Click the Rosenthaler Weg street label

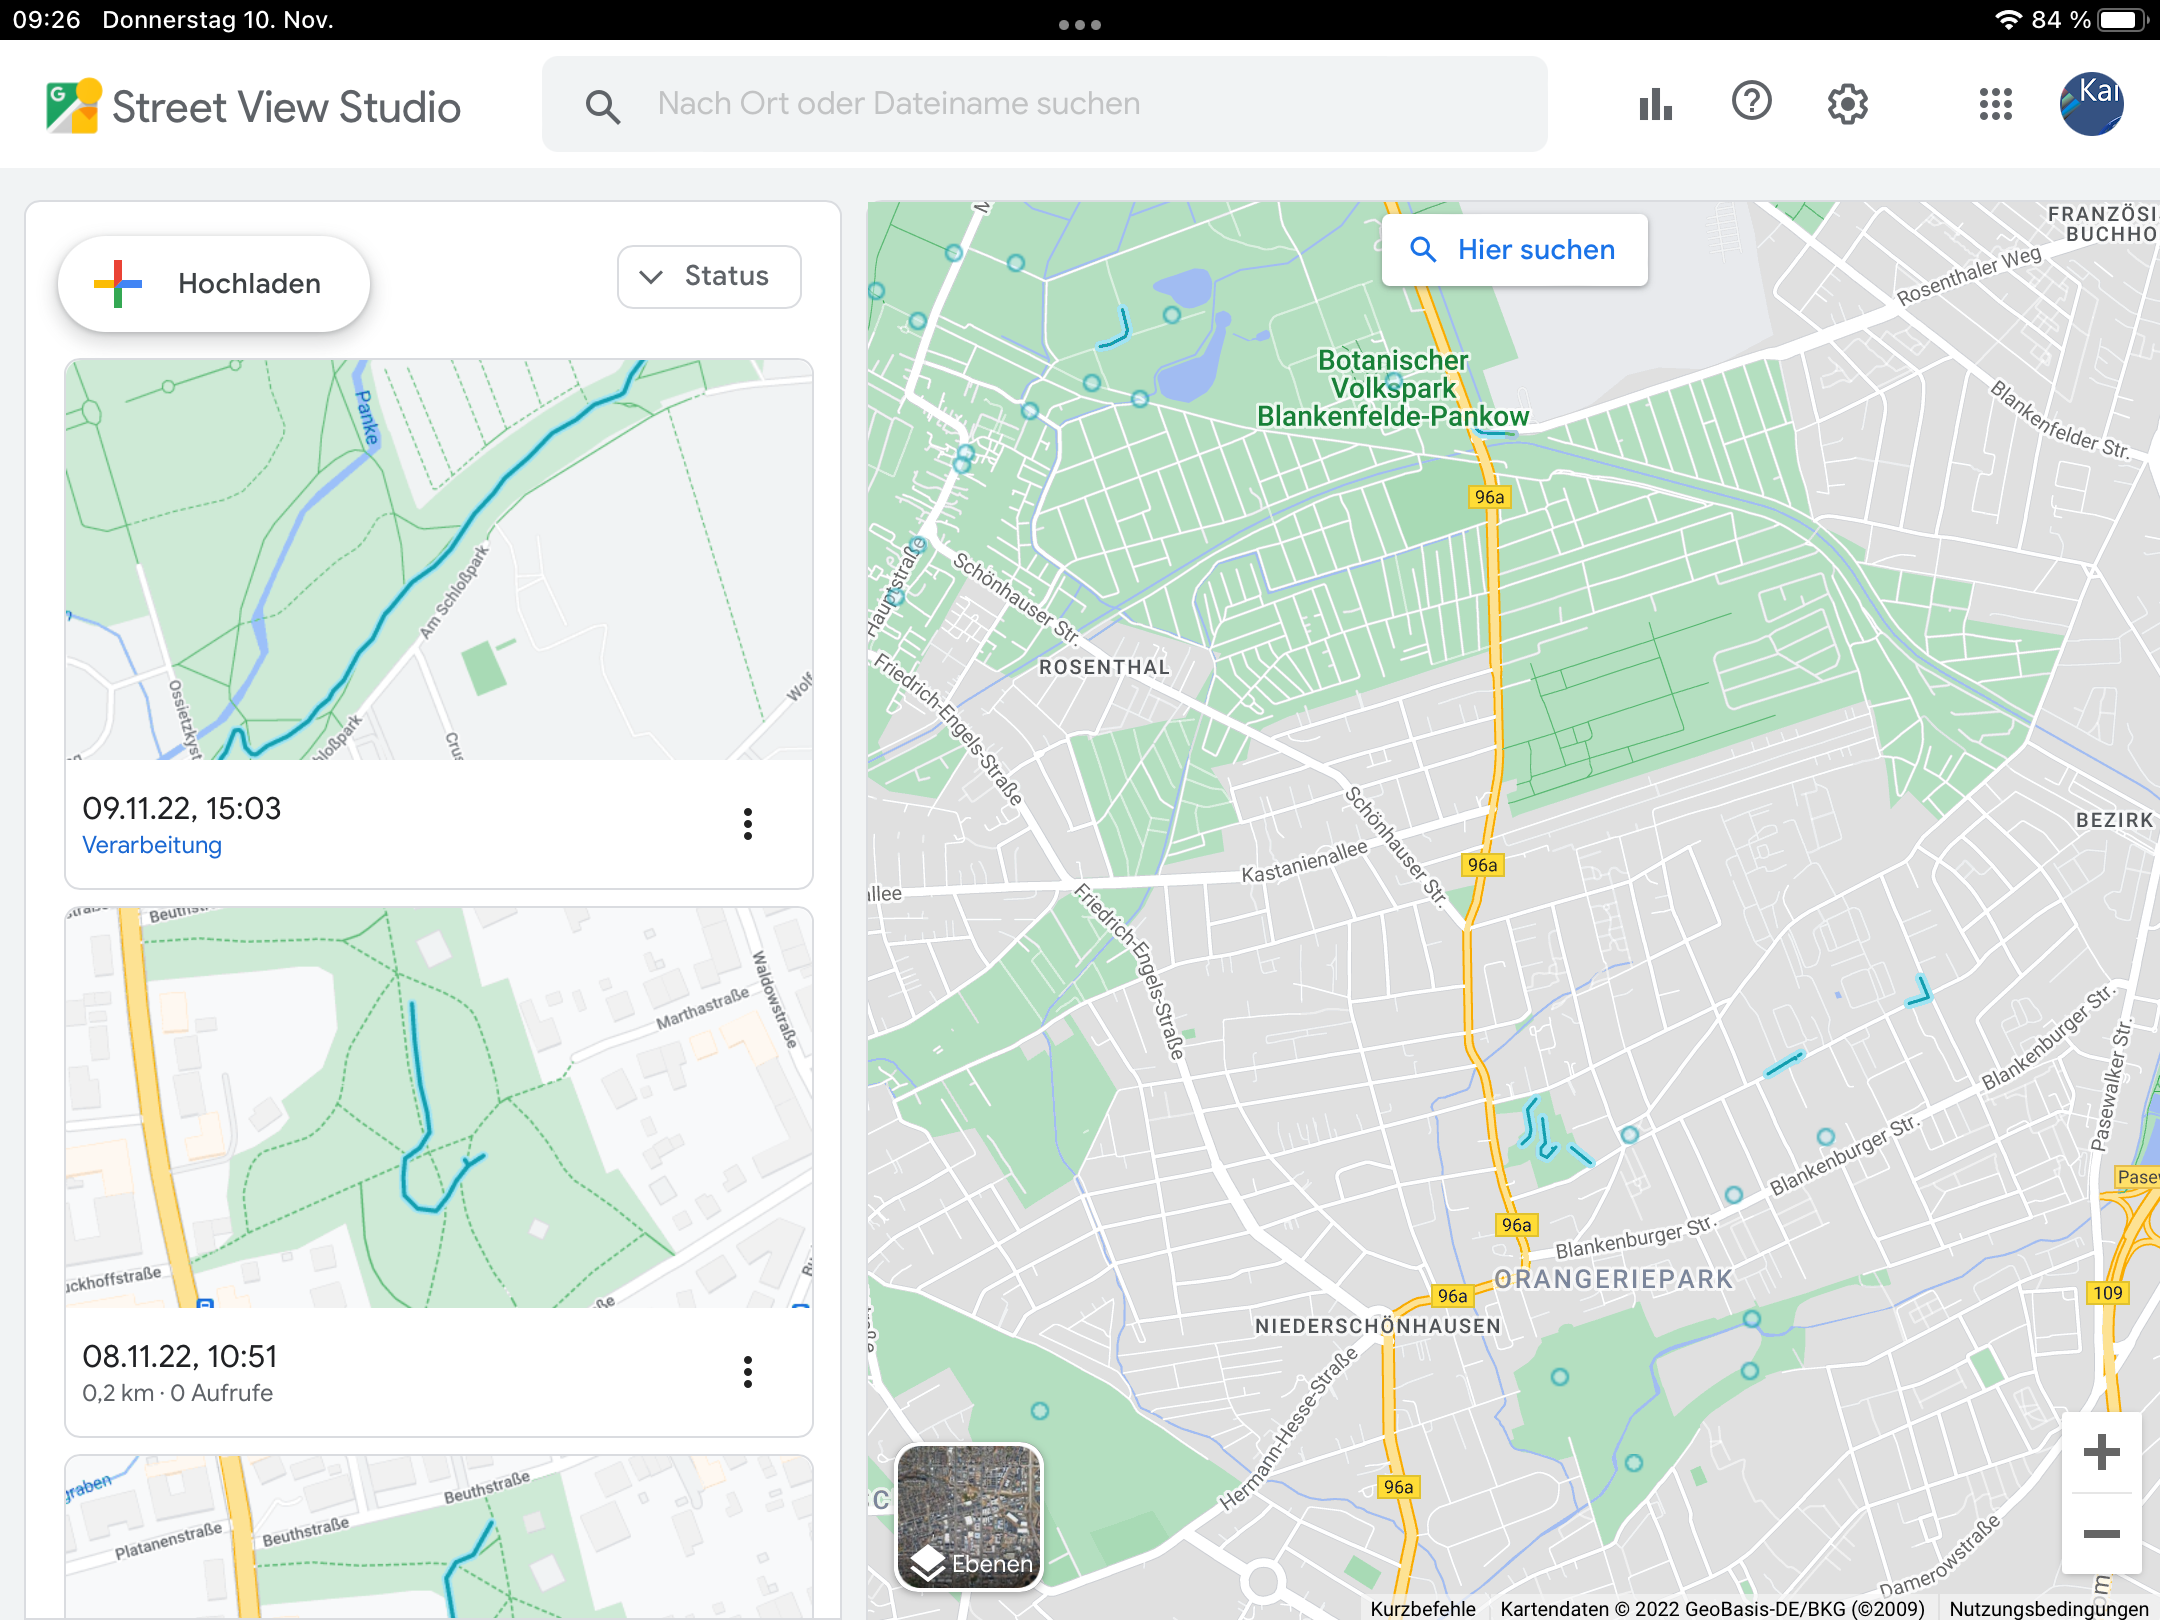coord(1969,275)
